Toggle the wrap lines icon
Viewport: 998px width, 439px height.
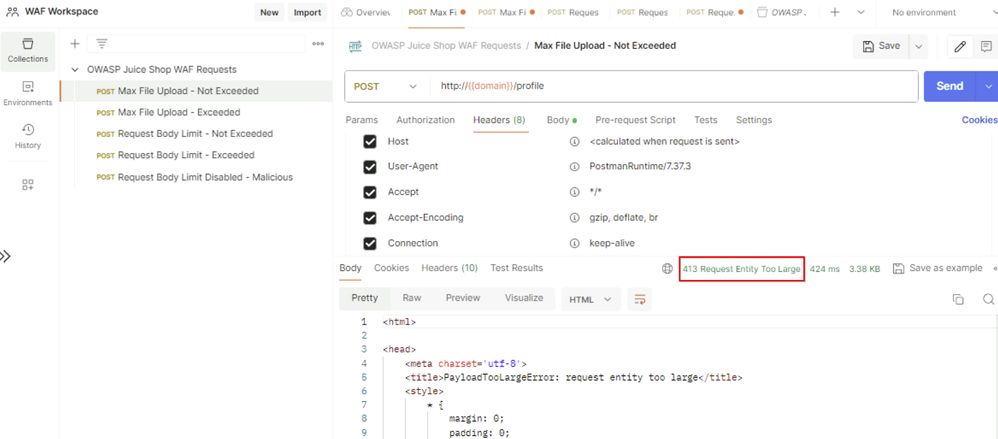coord(640,299)
